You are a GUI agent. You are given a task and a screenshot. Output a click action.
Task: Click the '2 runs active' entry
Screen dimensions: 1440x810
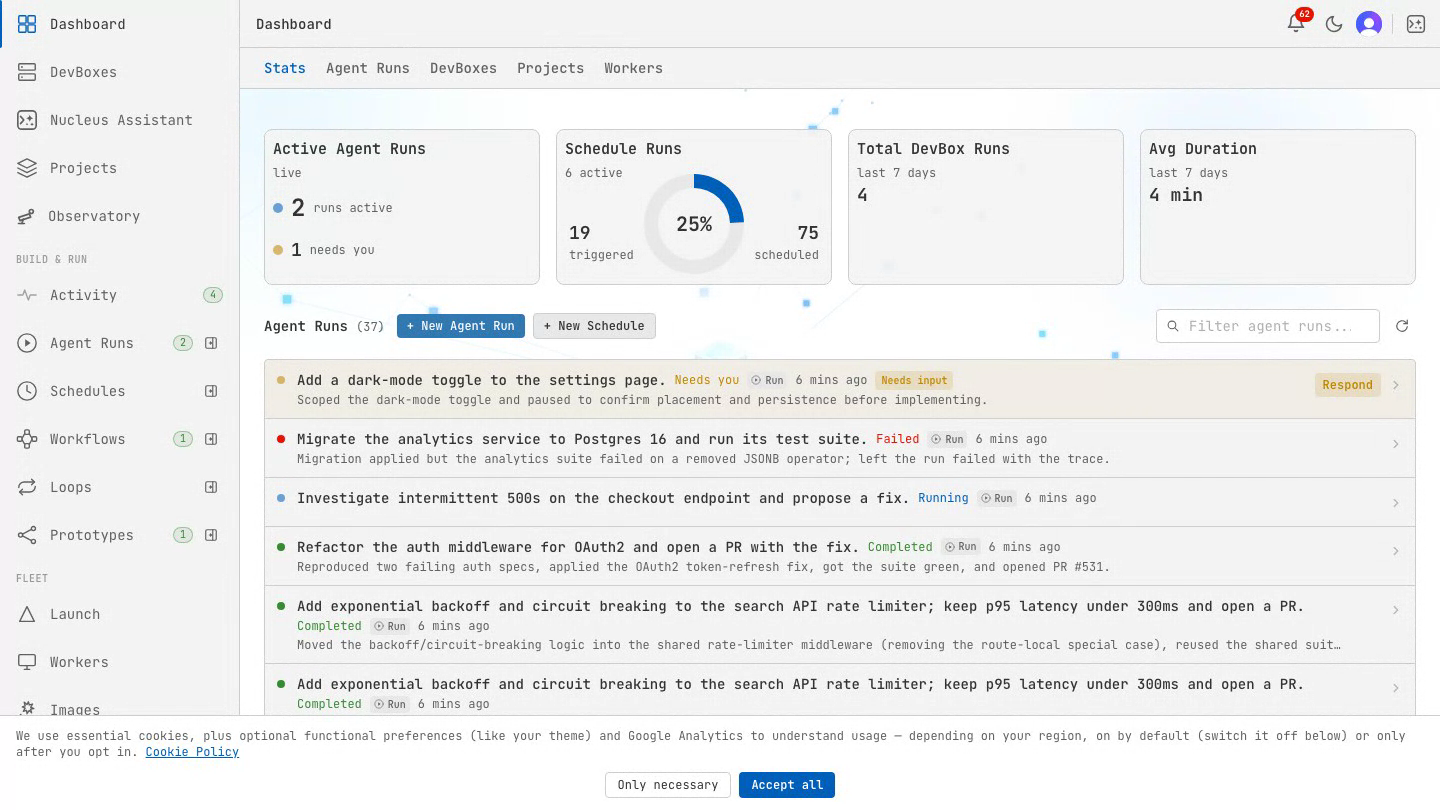[x=332, y=208]
